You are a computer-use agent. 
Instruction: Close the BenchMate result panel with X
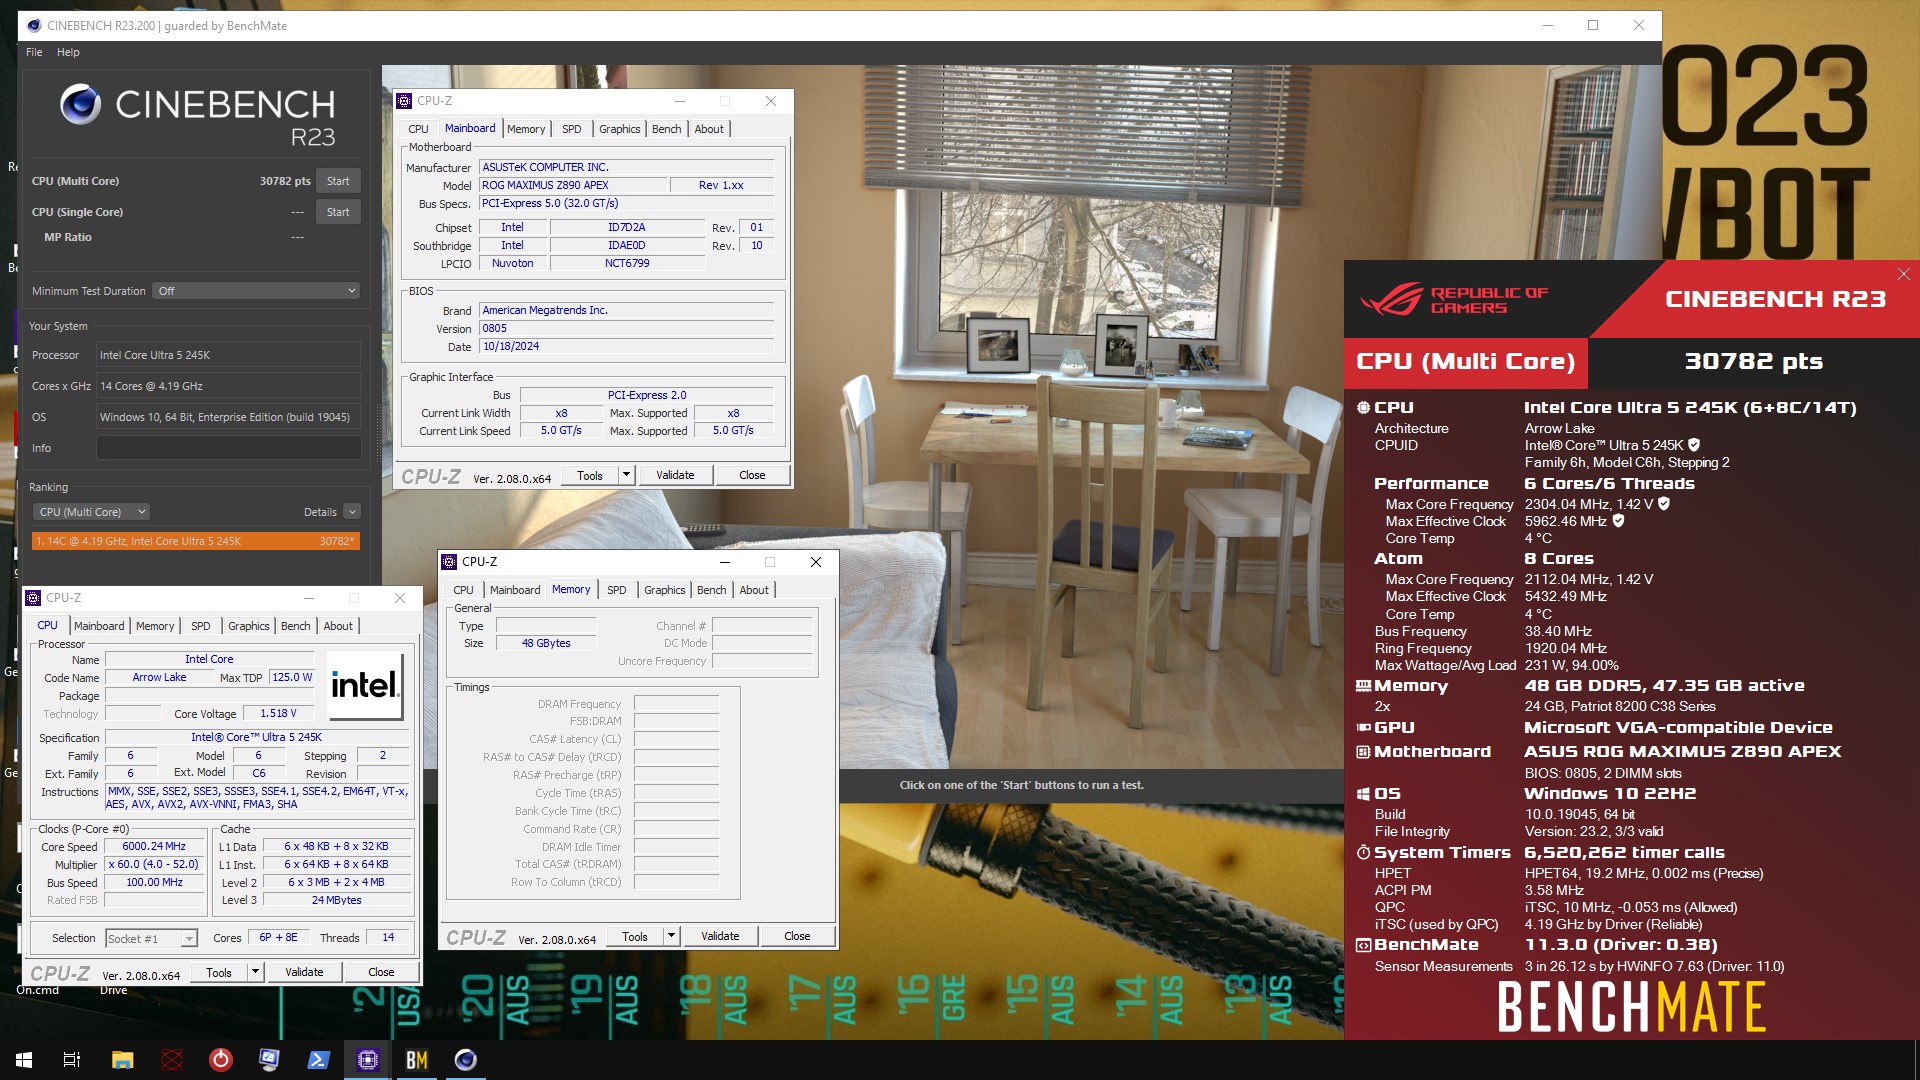coord(1903,274)
